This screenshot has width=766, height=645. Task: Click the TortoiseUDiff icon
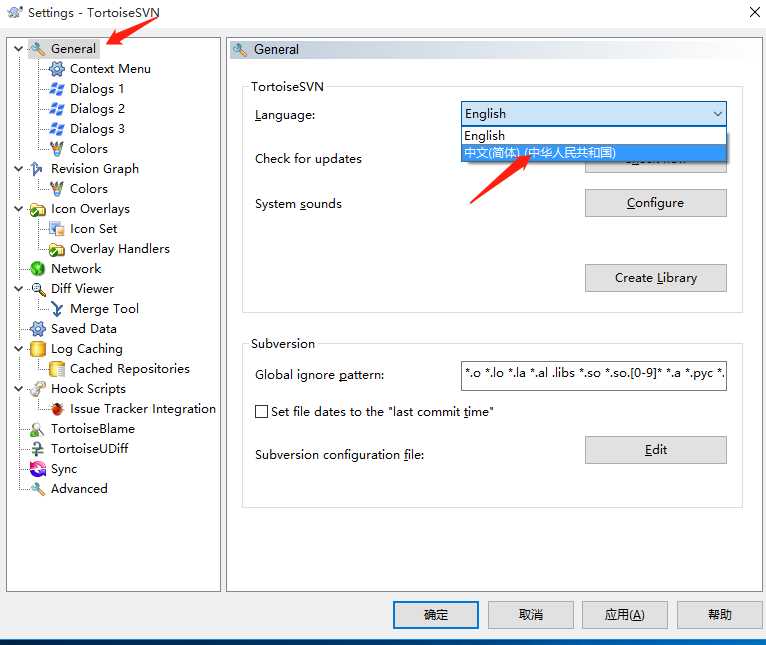(37, 449)
